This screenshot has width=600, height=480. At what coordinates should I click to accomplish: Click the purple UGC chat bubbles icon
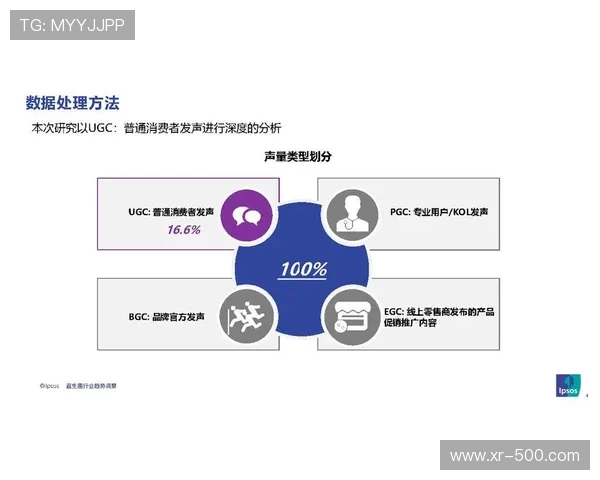pyautogui.click(x=246, y=216)
